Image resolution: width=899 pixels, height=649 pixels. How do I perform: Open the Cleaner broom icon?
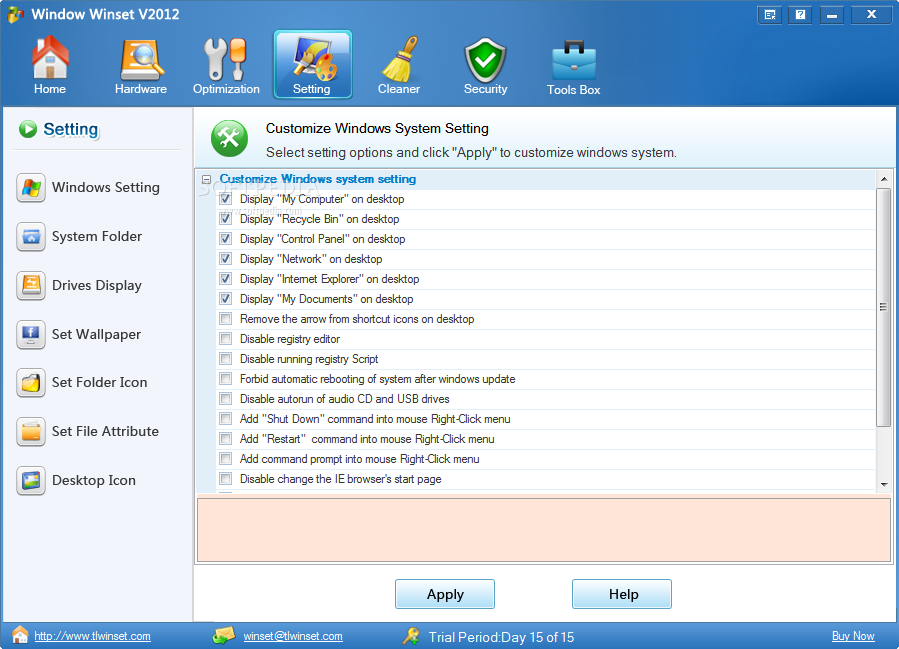click(x=400, y=59)
